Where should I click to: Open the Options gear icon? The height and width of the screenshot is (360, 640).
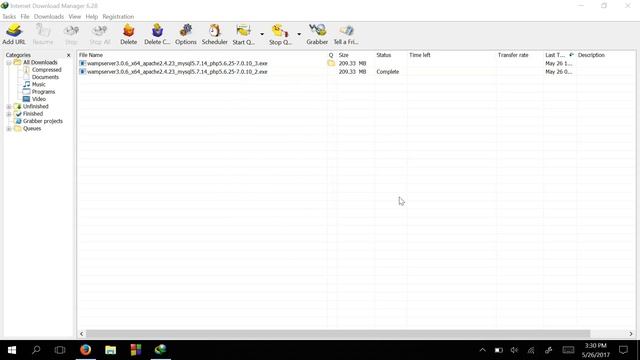click(x=186, y=34)
